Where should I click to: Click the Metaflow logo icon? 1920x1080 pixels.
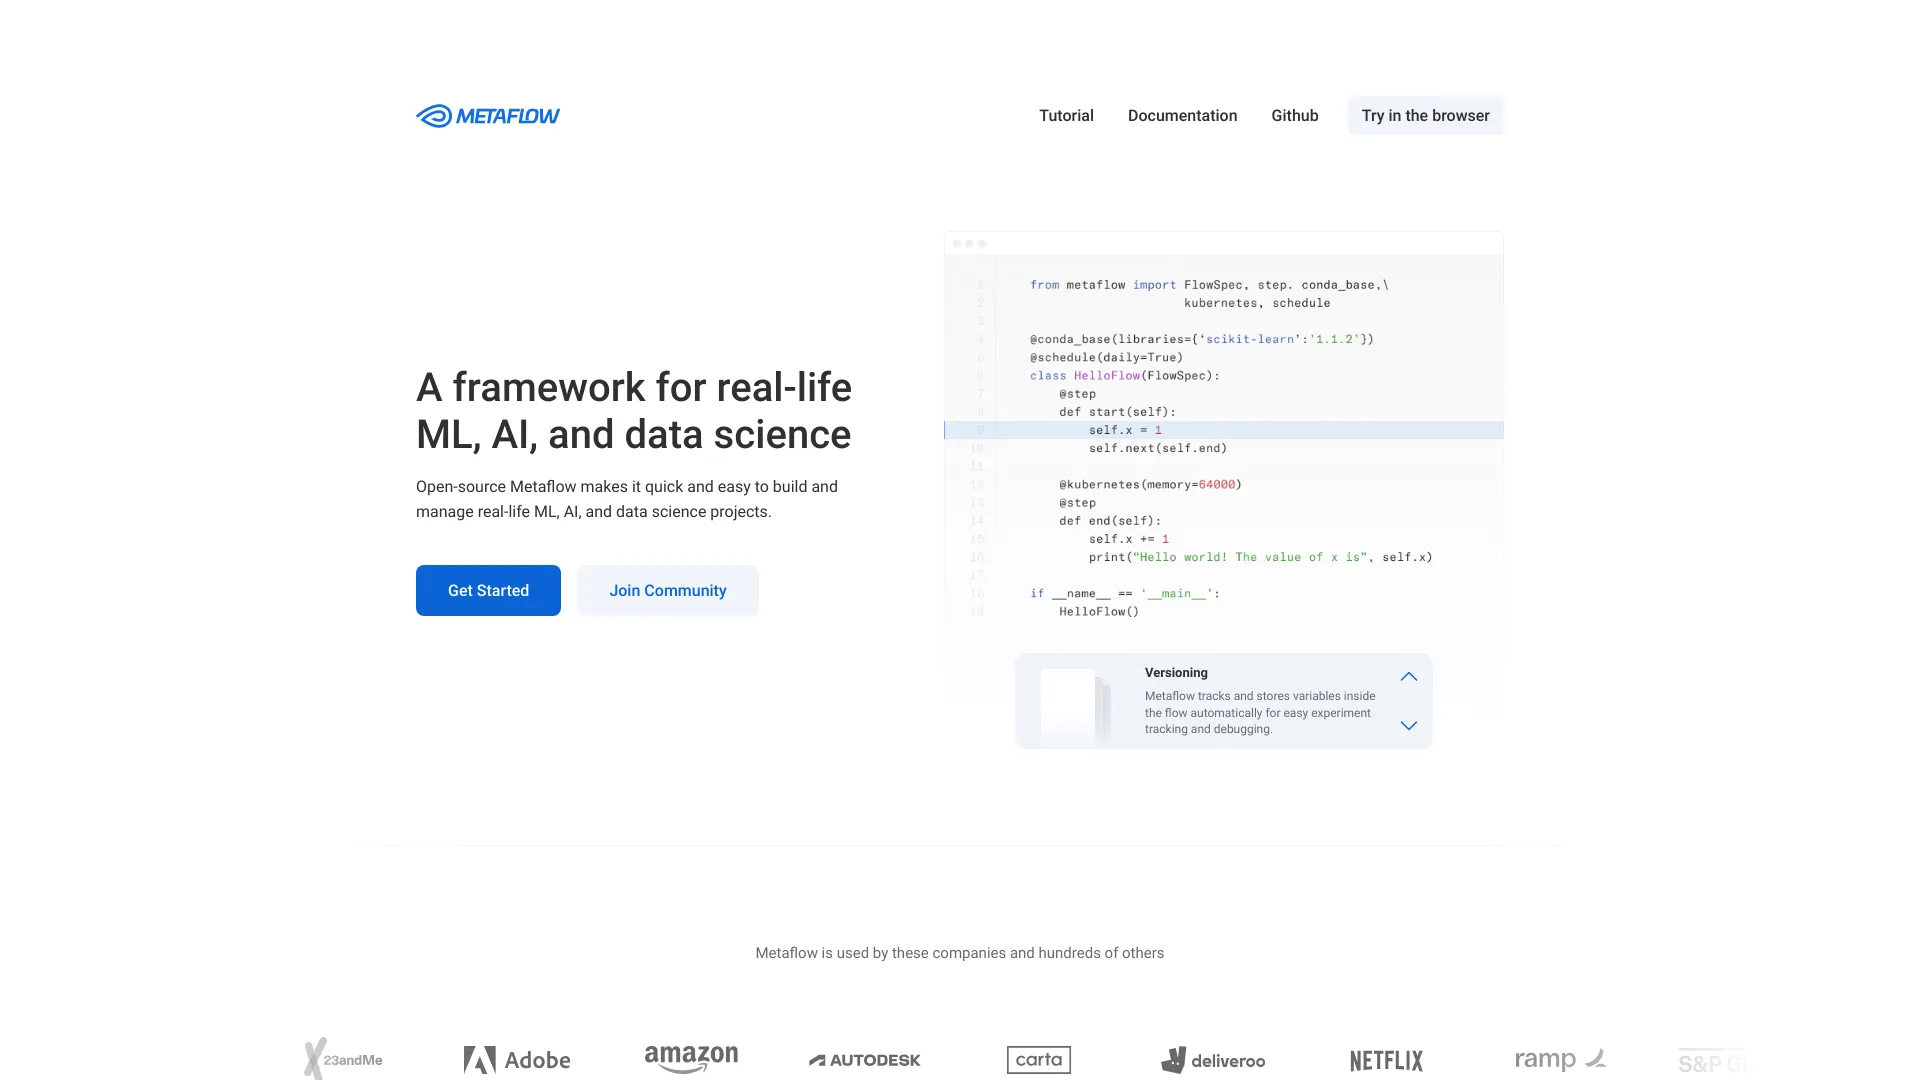(x=431, y=115)
